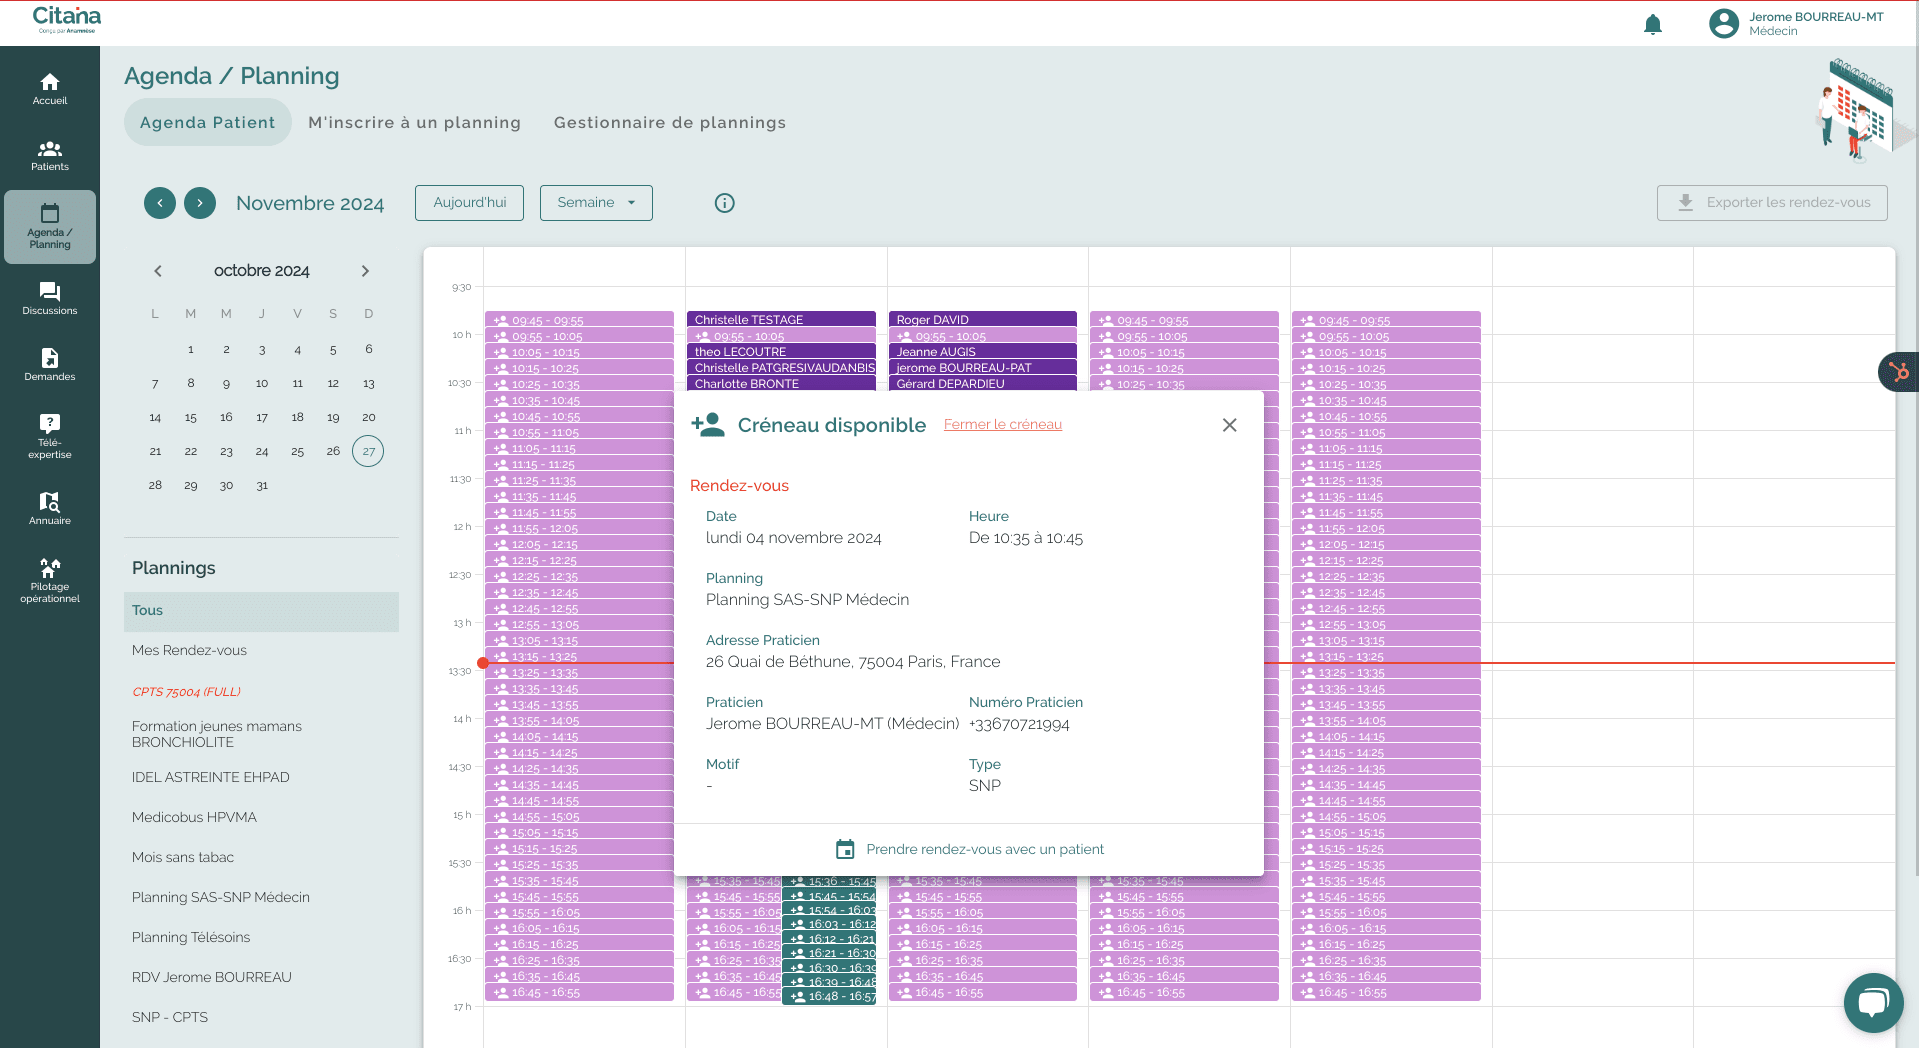Open Semaine view dropdown
1919x1048 pixels.
[x=596, y=203]
